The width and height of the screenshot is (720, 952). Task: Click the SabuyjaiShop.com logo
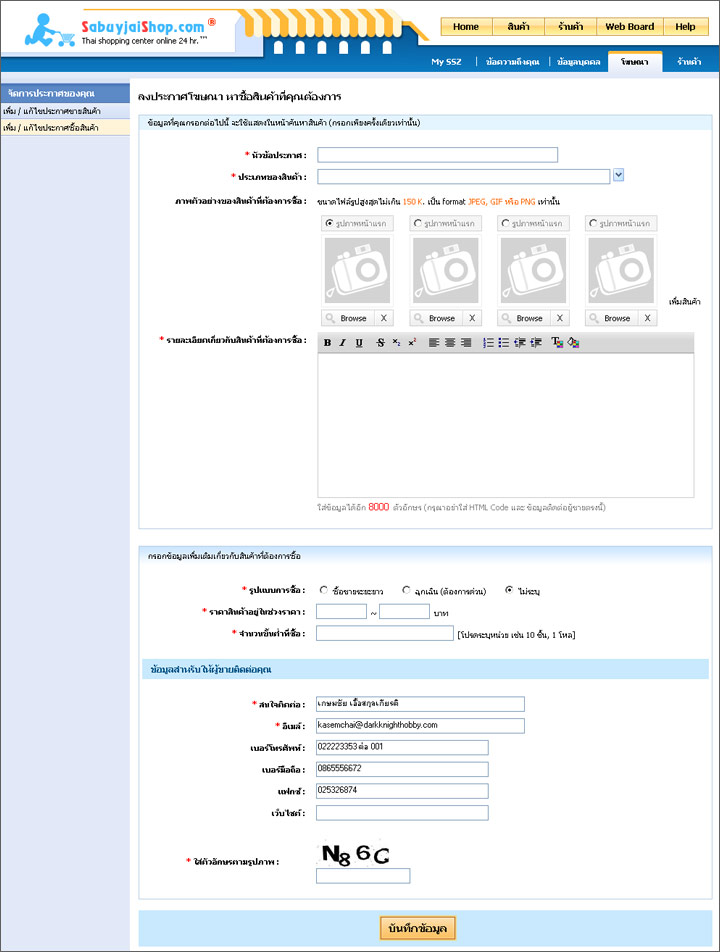tap(118, 30)
